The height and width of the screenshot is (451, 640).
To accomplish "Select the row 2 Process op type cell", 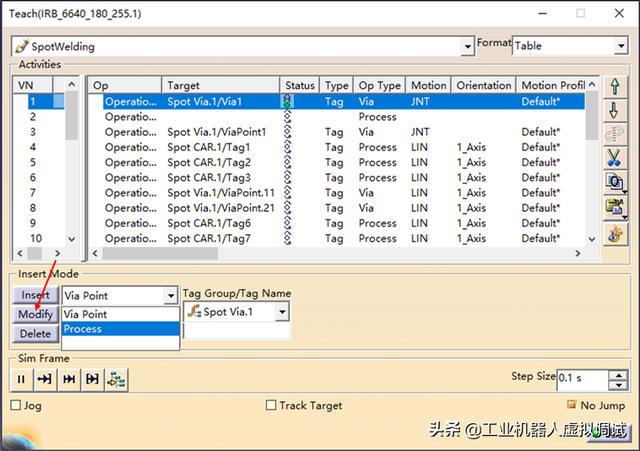I will [378, 117].
